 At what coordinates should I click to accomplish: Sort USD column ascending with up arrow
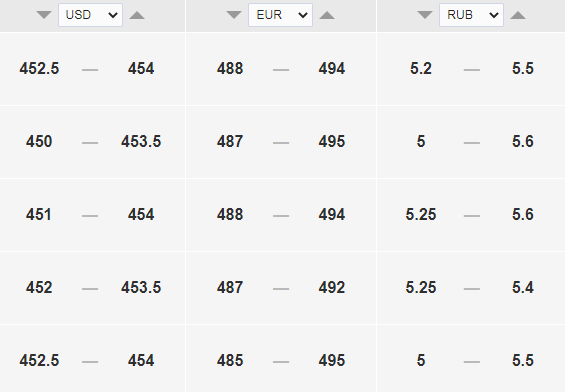(x=137, y=15)
